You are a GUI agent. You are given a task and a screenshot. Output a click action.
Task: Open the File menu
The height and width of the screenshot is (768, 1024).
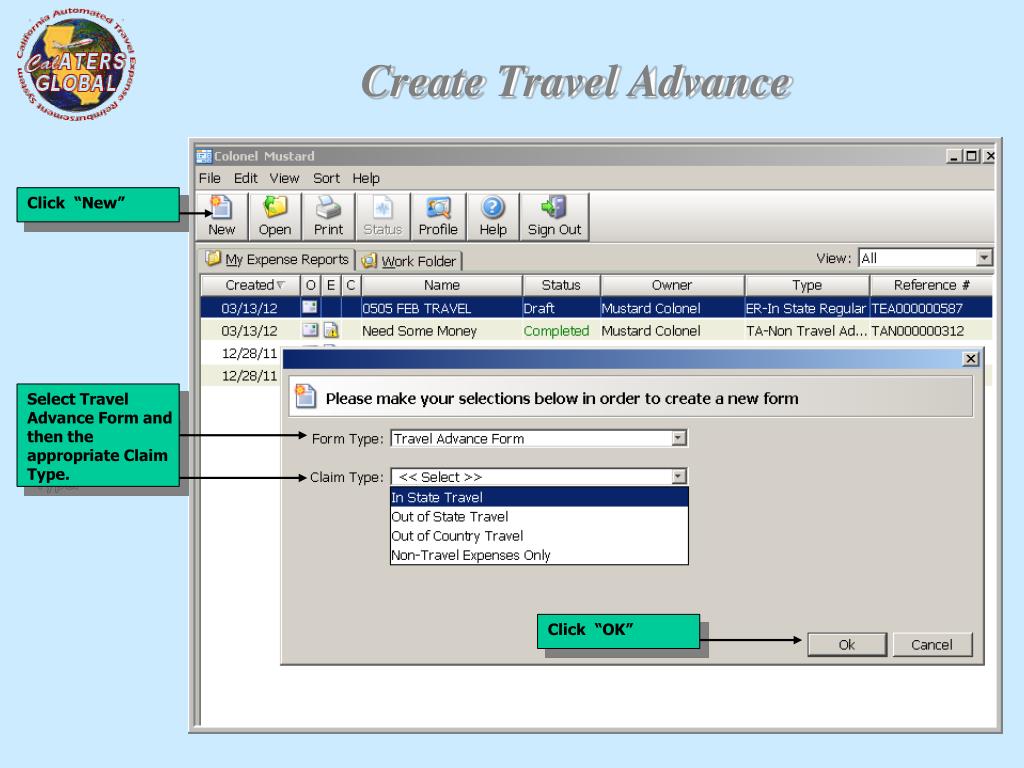[x=210, y=178]
